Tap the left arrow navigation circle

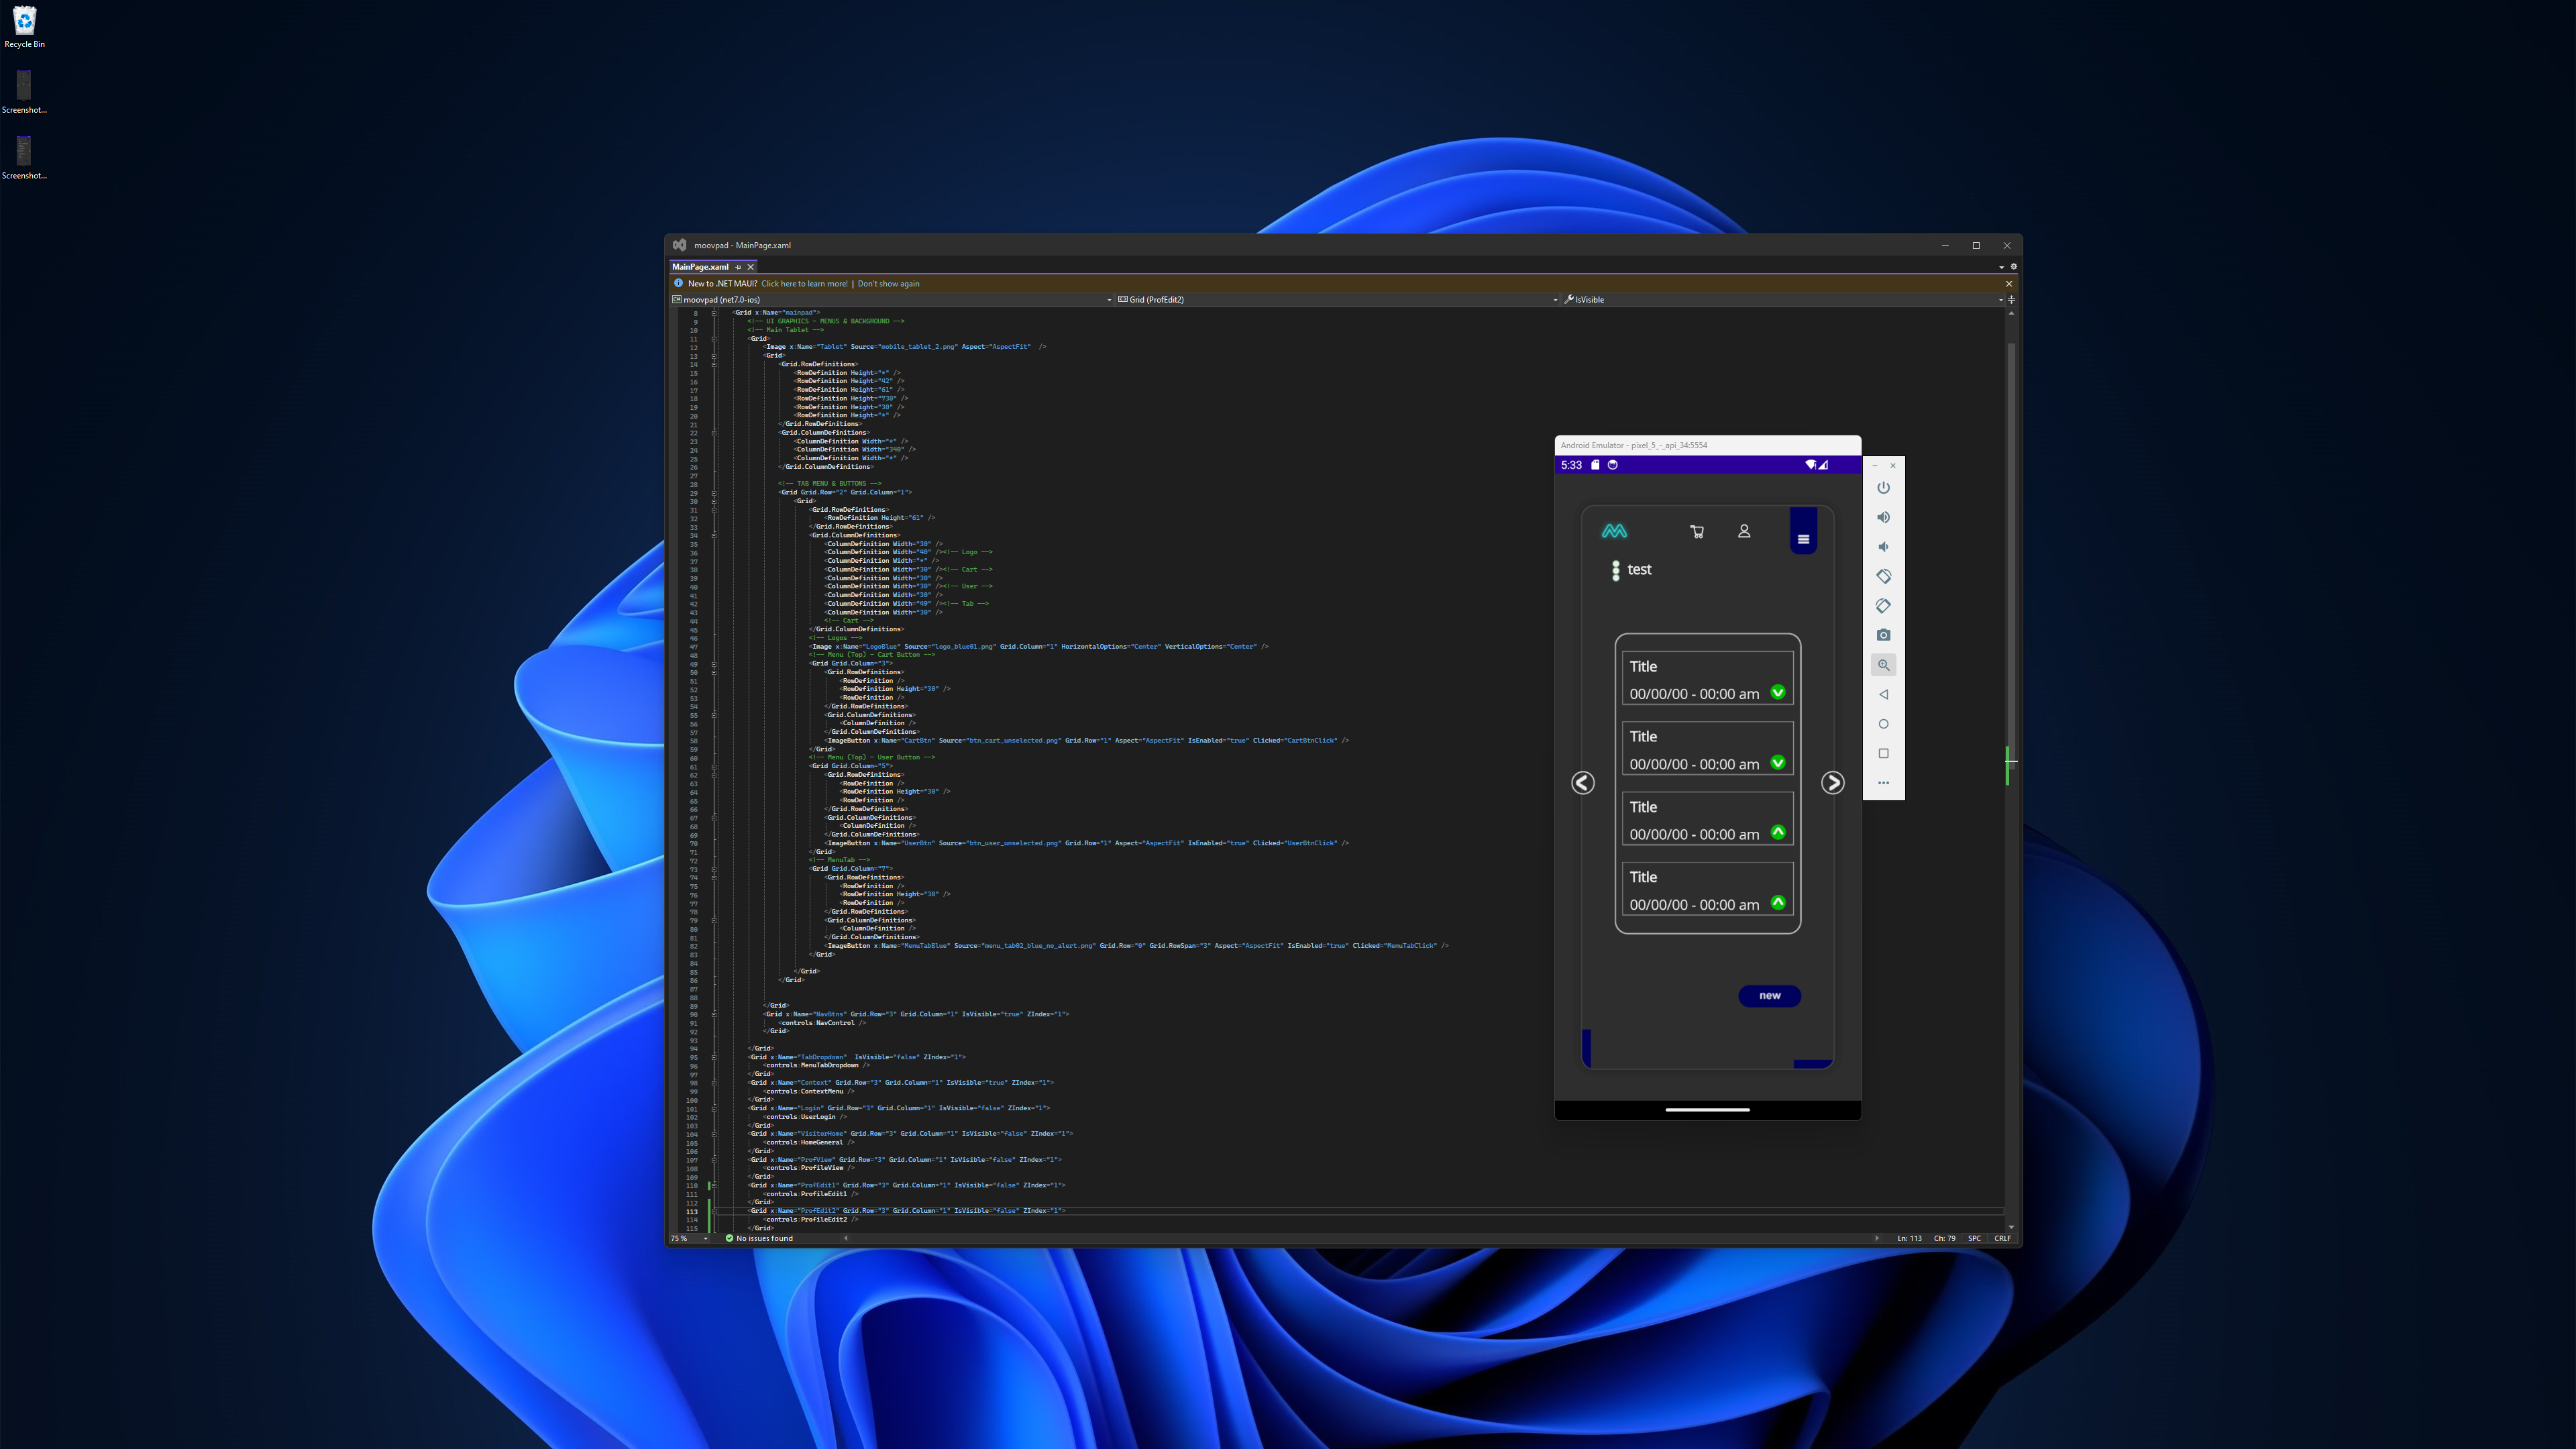coord(1583,783)
